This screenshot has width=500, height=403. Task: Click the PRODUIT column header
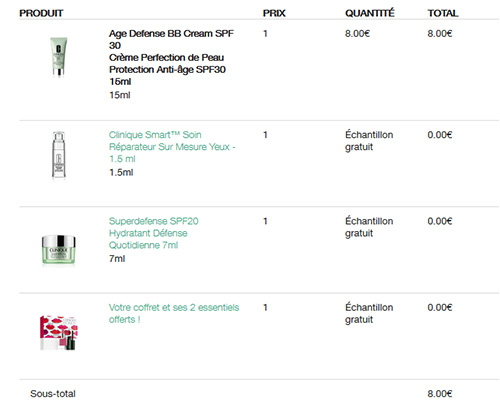pos(41,13)
